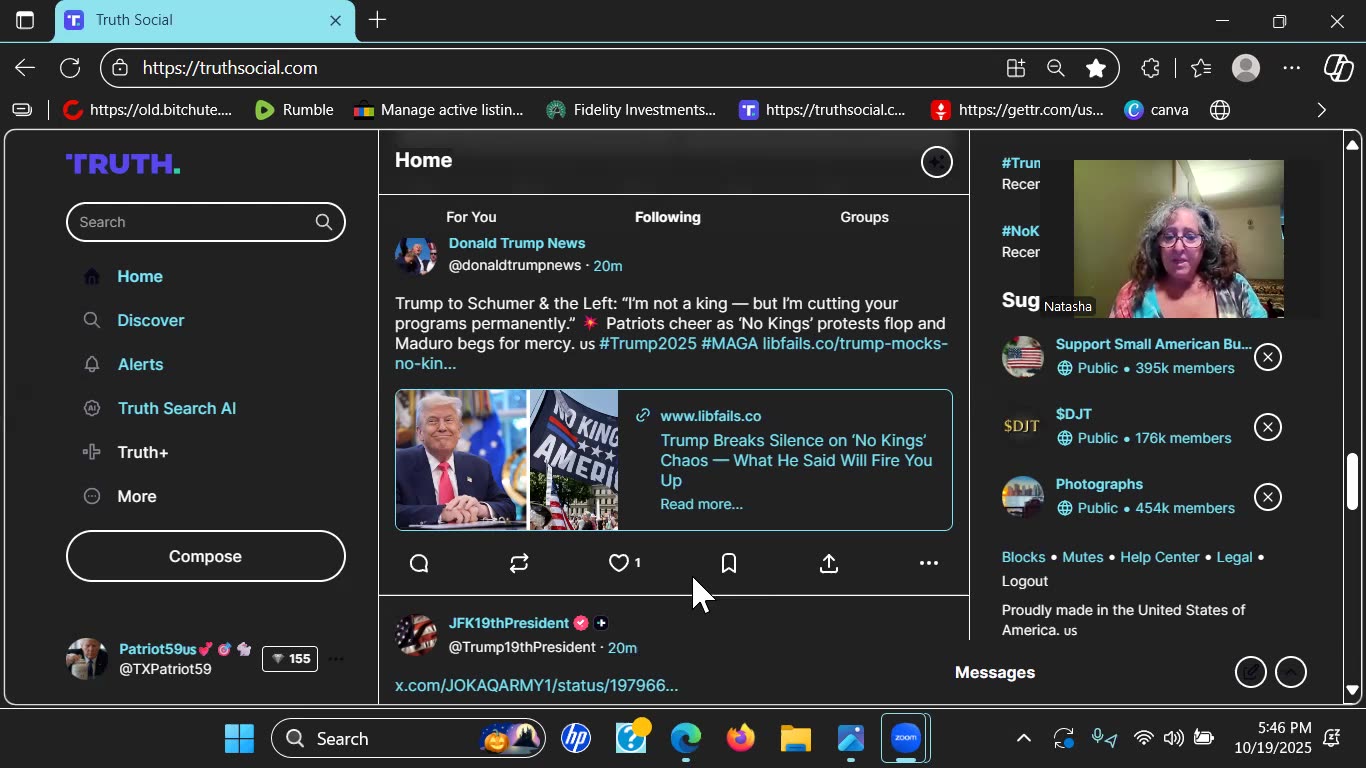Screen dimensions: 1366x768
Task: Show more bookmarks with the right chevron
Action: [x=1322, y=110]
